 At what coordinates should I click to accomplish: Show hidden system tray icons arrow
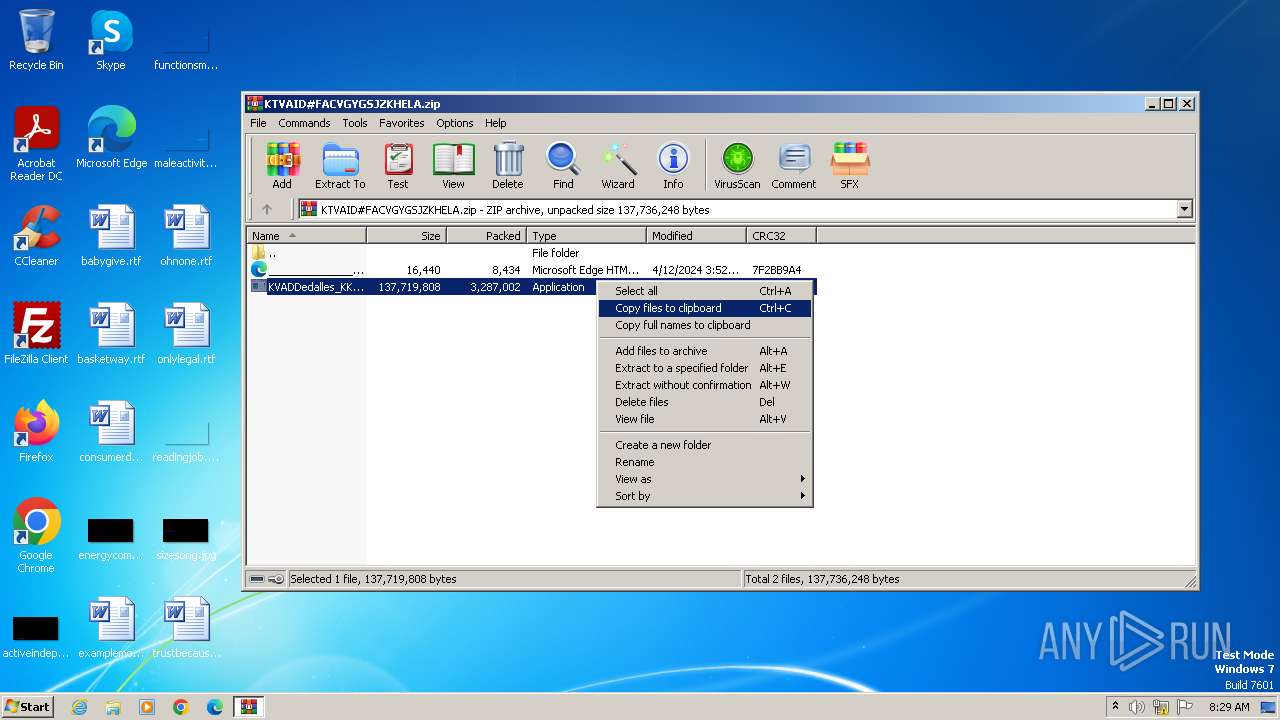tap(1116, 707)
